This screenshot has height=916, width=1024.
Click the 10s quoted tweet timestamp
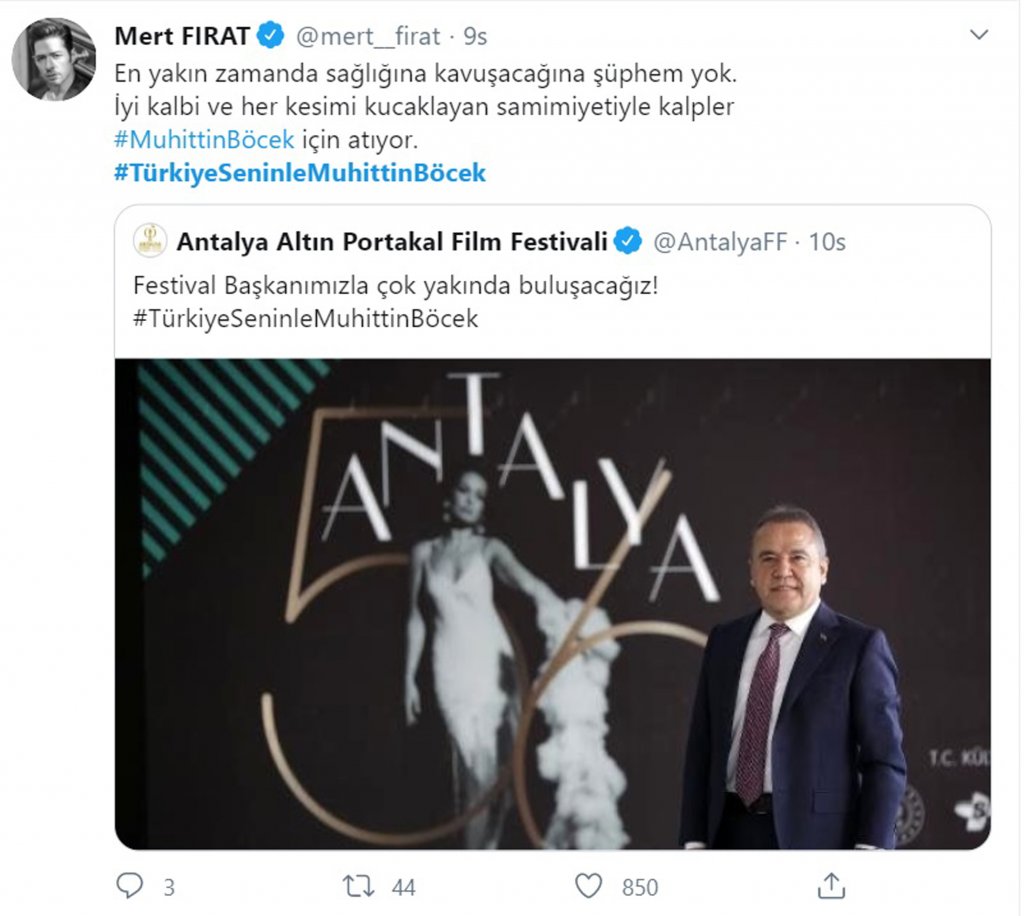(x=827, y=241)
